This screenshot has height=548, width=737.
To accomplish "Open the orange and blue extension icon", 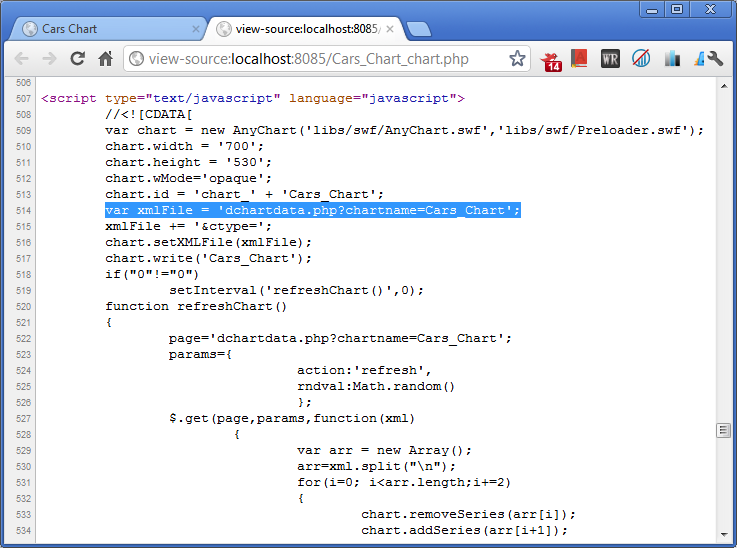I will (x=699, y=59).
